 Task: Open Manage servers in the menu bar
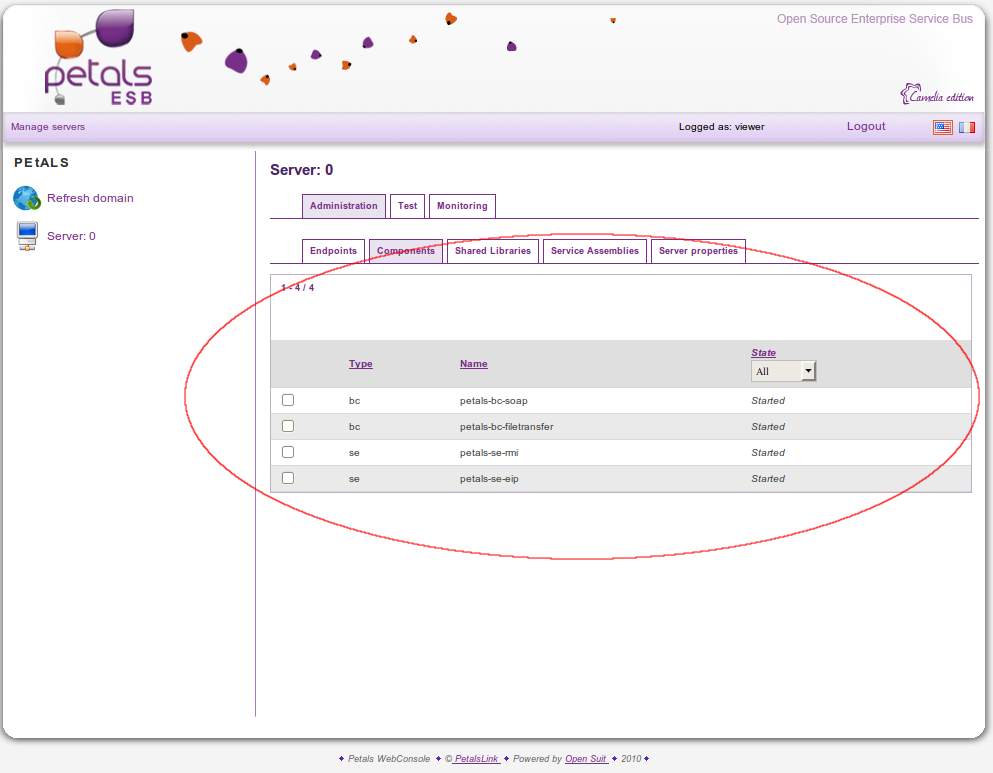point(48,127)
